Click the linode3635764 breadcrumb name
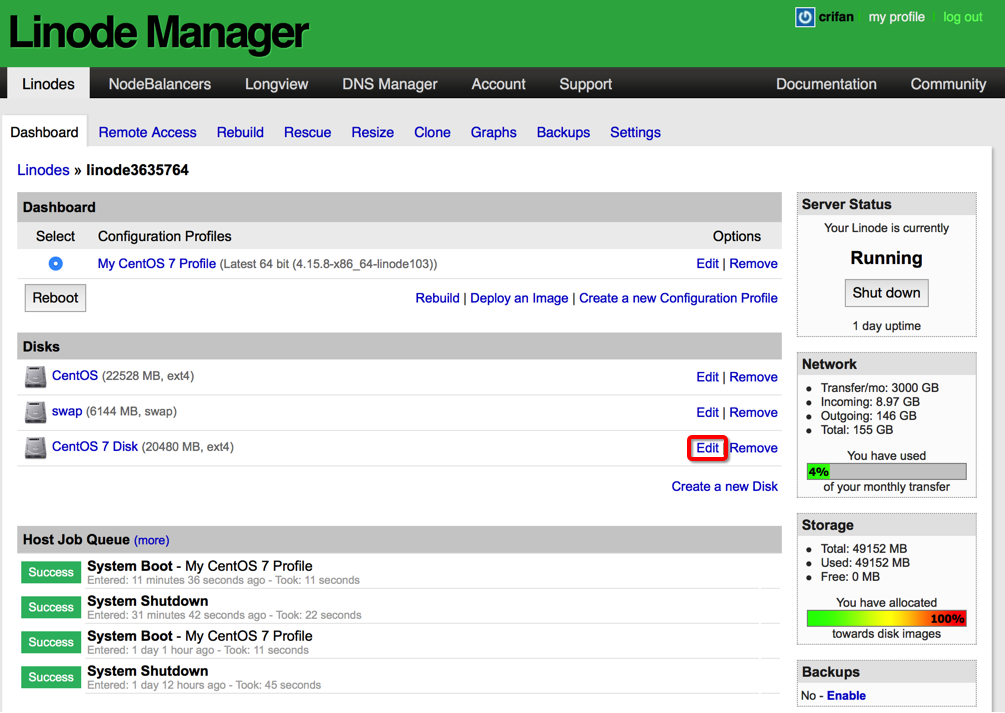This screenshot has width=1005, height=713. [x=138, y=170]
